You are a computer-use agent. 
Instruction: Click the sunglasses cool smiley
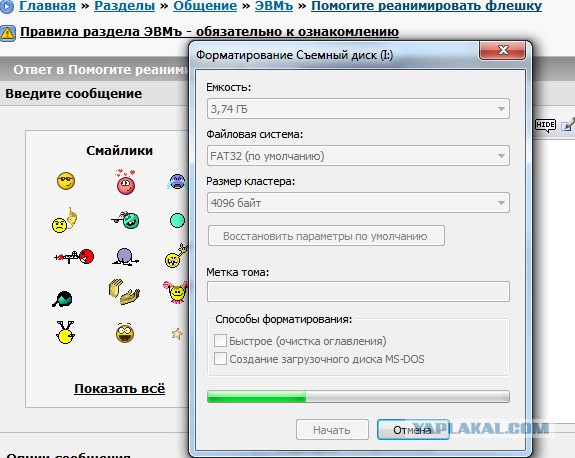coord(66,181)
